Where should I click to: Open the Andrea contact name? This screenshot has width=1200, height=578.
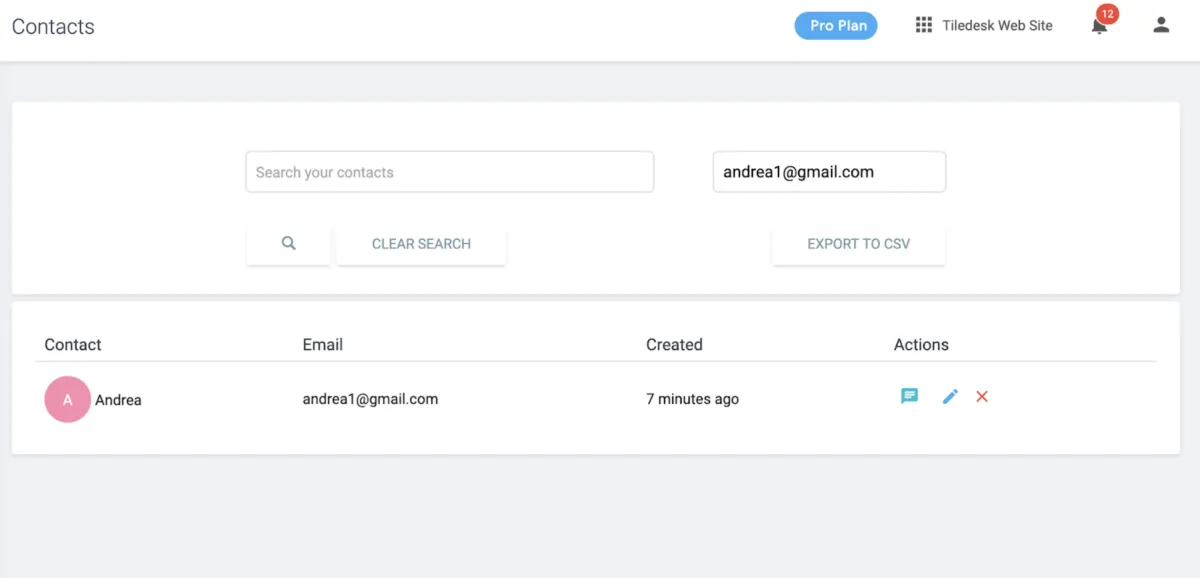[118, 400]
